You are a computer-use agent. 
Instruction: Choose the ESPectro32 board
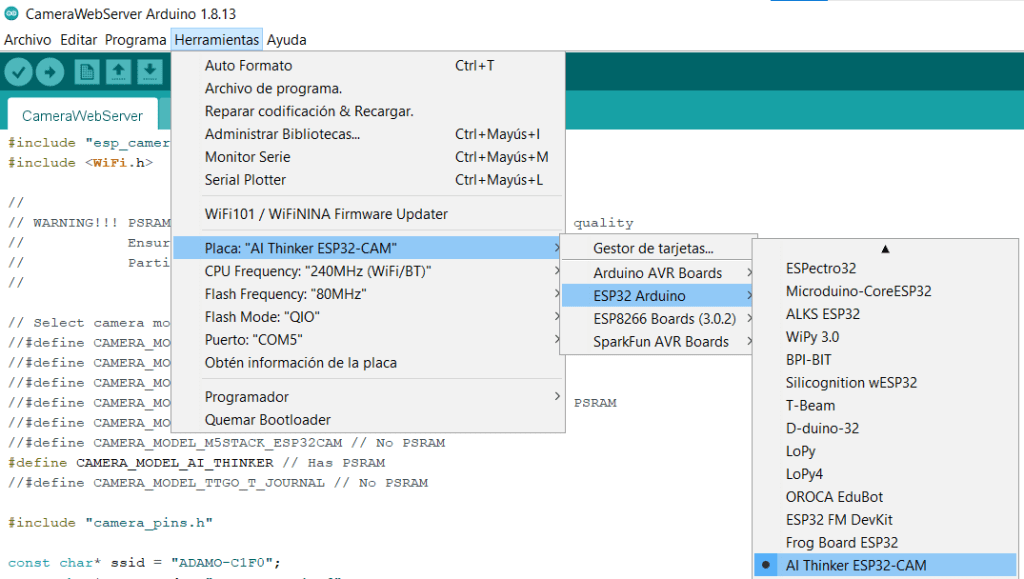pyautogui.click(x=820, y=268)
